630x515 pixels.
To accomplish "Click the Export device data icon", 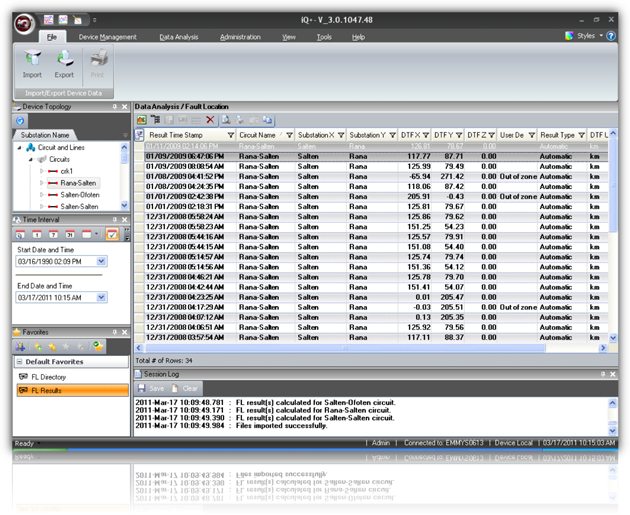I will click(64, 58).
